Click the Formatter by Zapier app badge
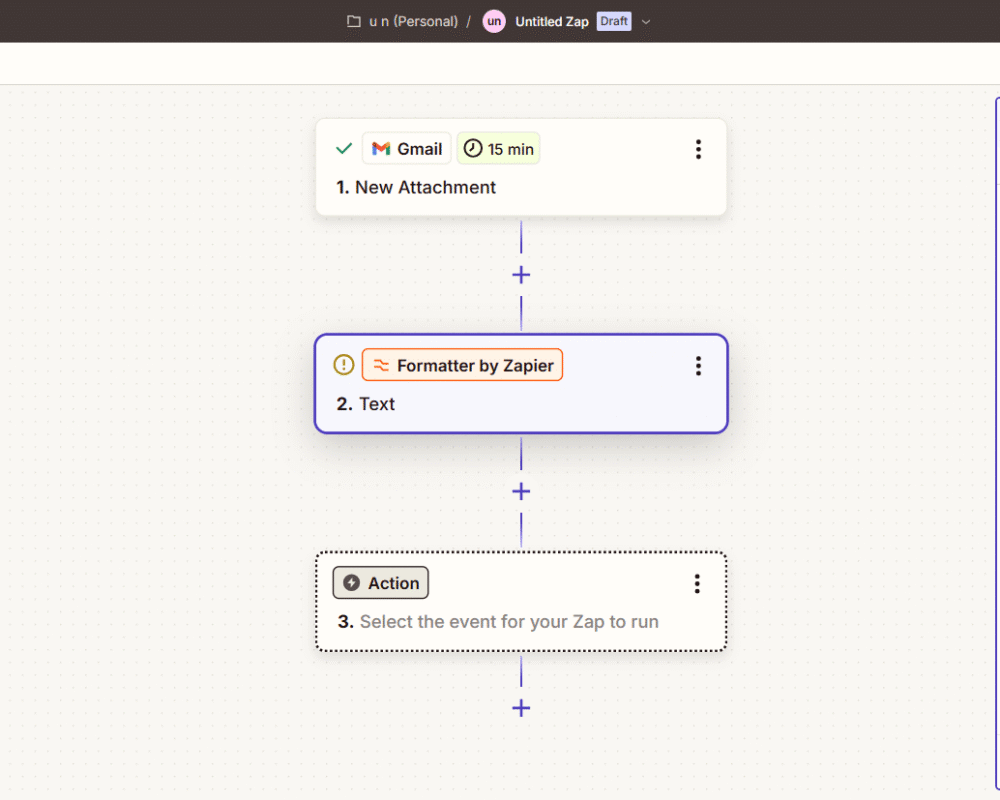1000x800 pixels. 462,365
